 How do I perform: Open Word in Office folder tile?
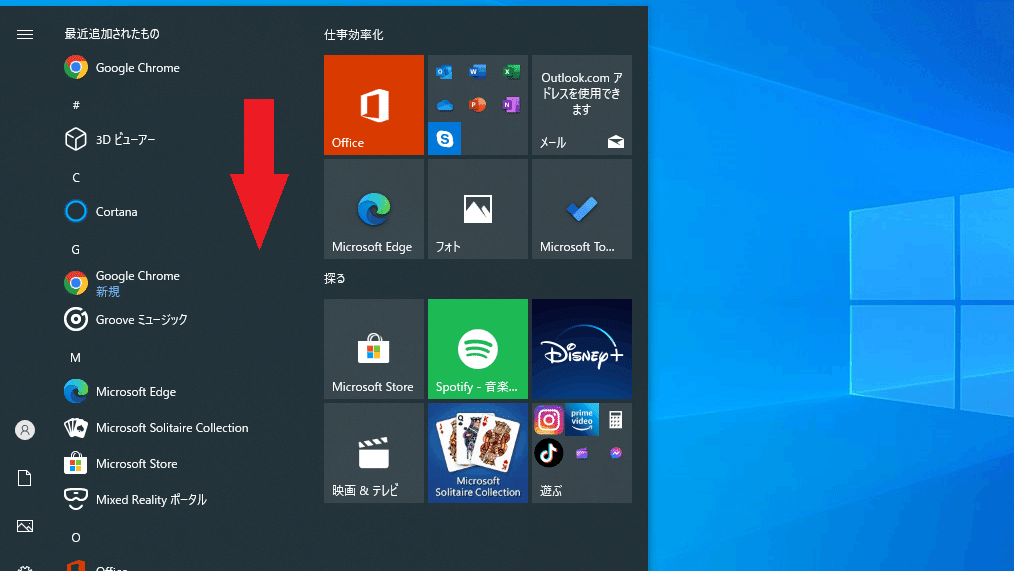[x=477, y=71]
